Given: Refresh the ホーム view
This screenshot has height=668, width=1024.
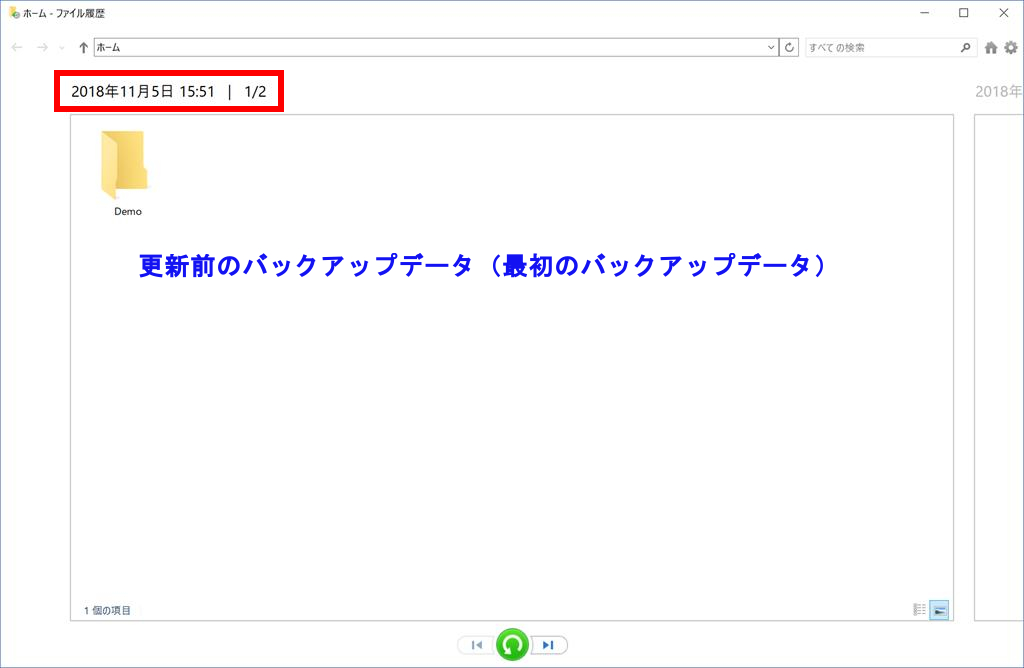Looking at the screenshot, I should tap(790, 47).
